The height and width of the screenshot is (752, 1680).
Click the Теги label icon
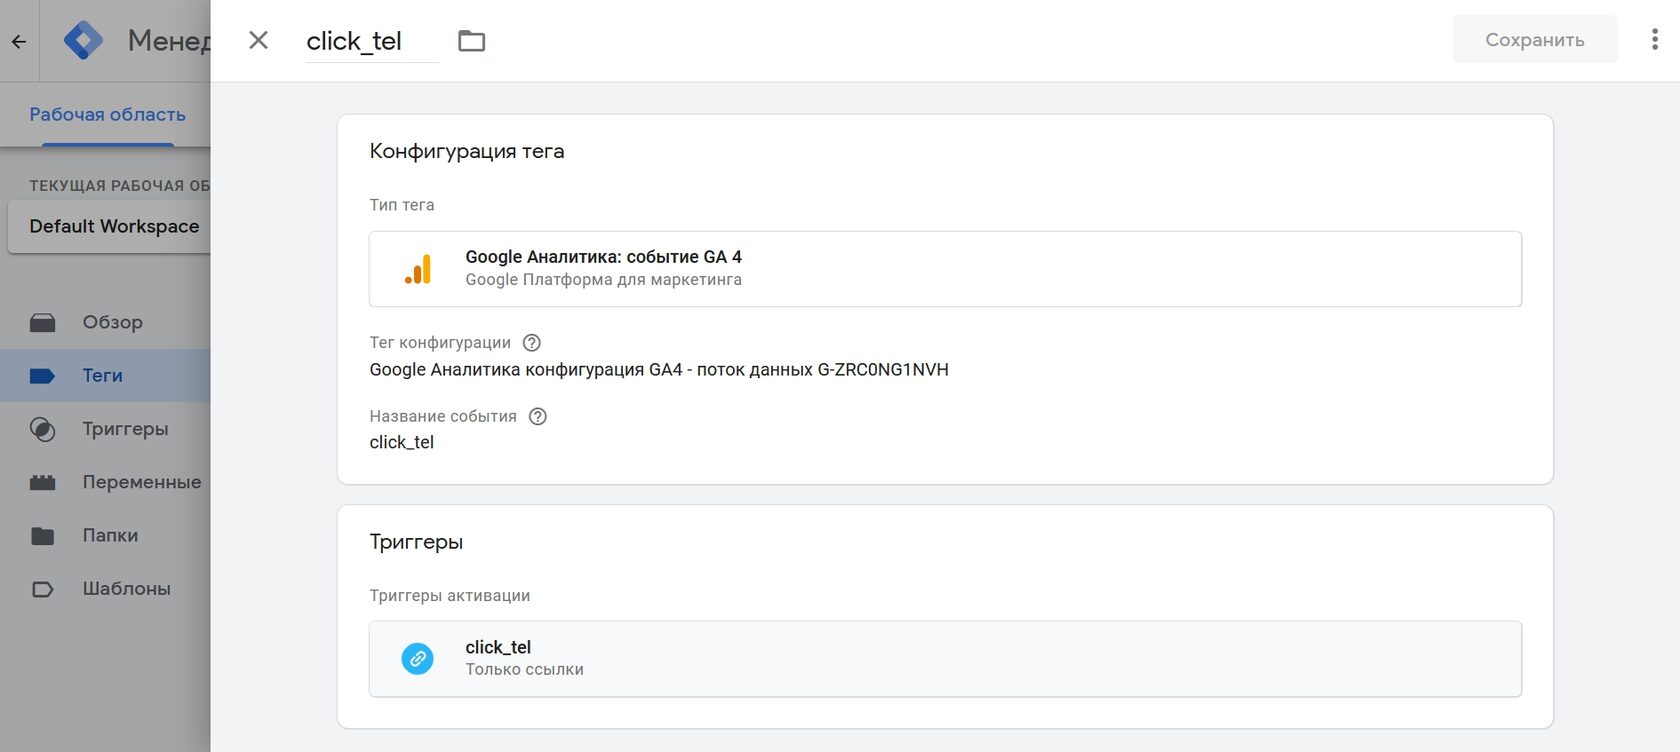point(42,376)
